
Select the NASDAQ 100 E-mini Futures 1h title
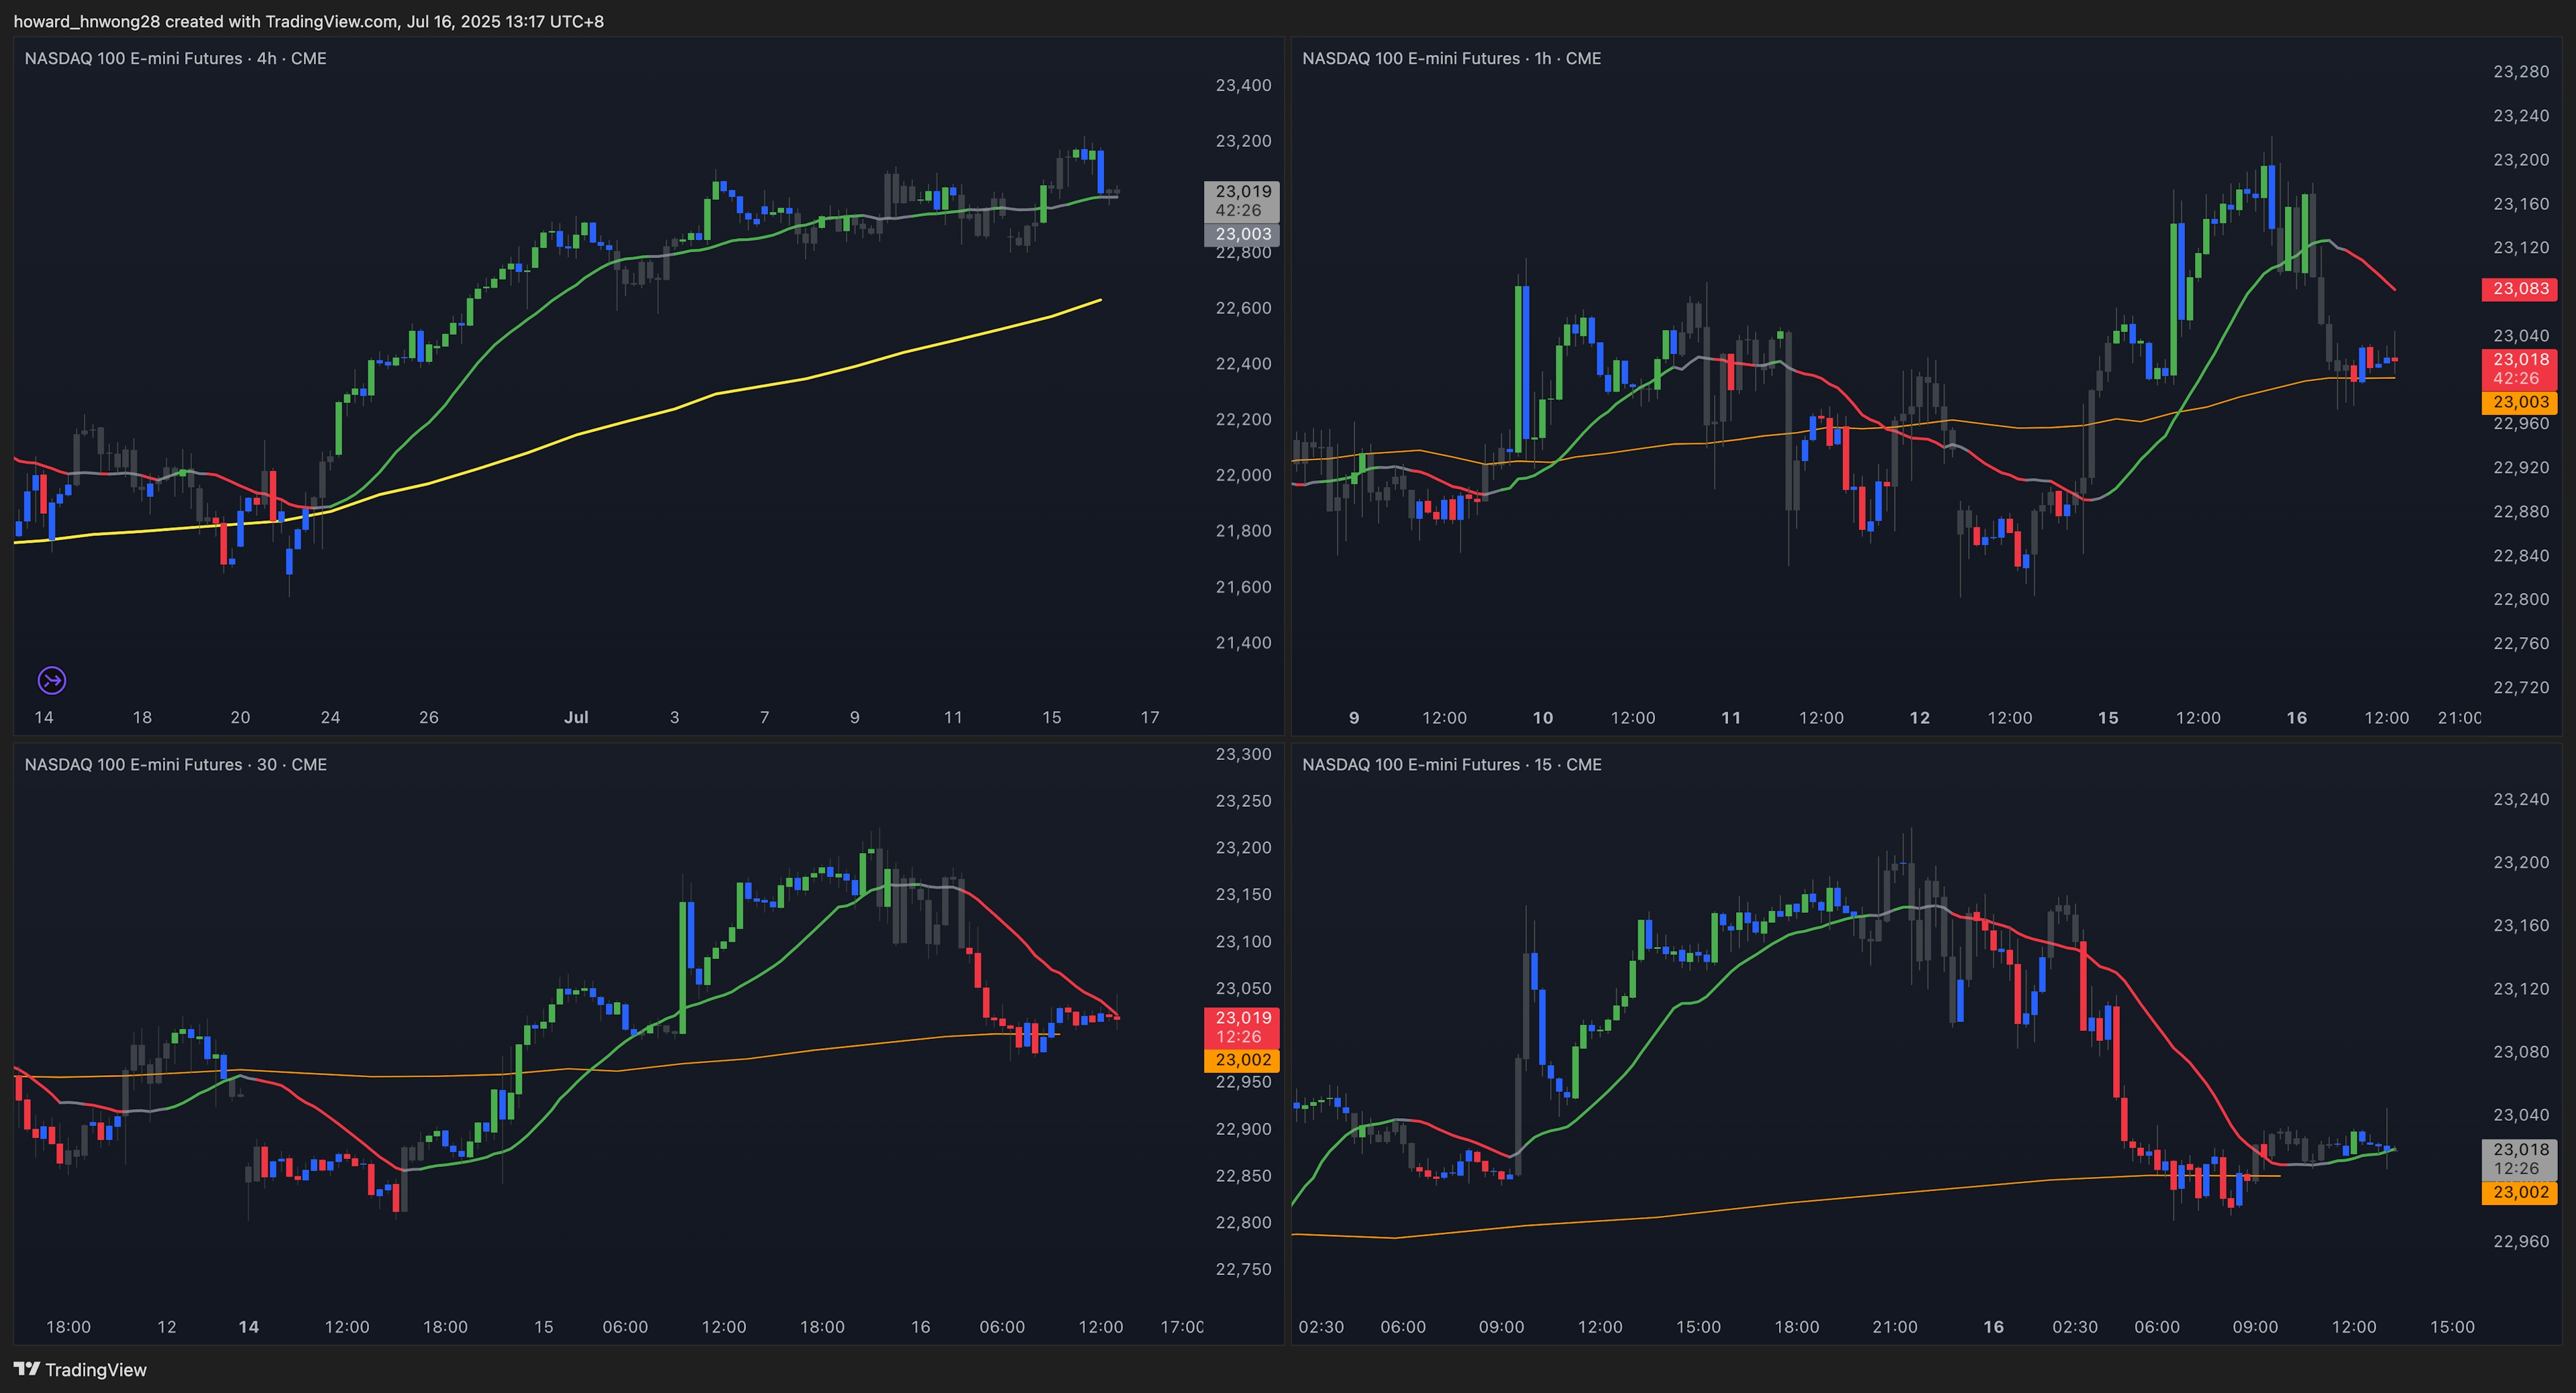[x=1451, y=58]
